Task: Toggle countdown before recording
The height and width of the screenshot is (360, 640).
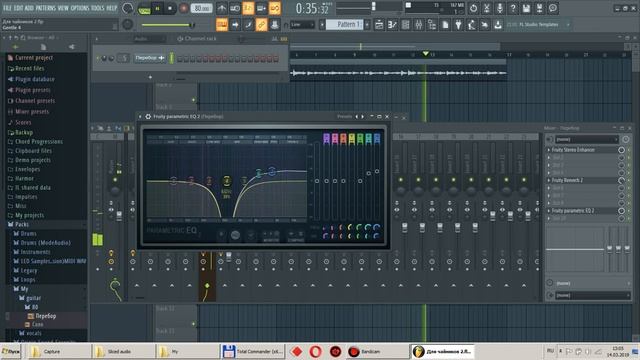Action: coord(248,8)
